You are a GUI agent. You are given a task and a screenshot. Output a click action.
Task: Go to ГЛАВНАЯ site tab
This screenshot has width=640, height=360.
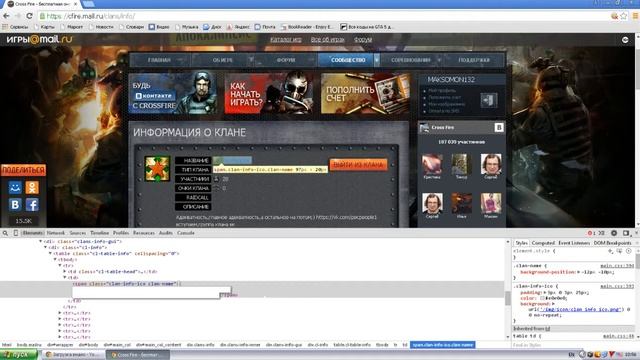click(159, 60)
